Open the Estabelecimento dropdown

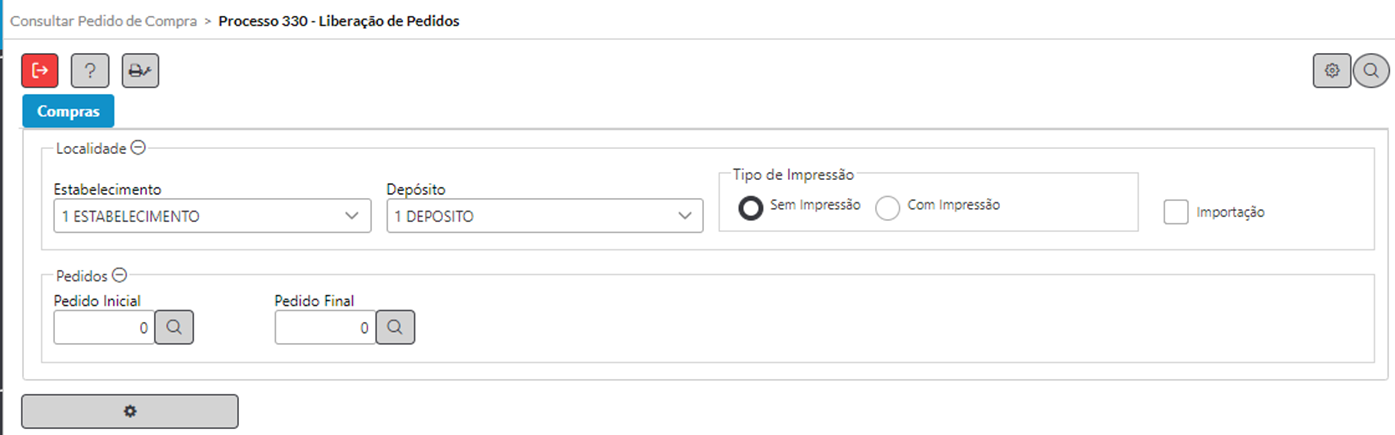tap(212, 216)
